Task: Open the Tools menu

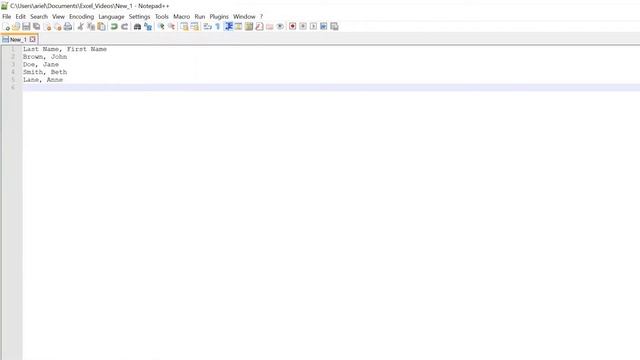Action: pos(162,17)
